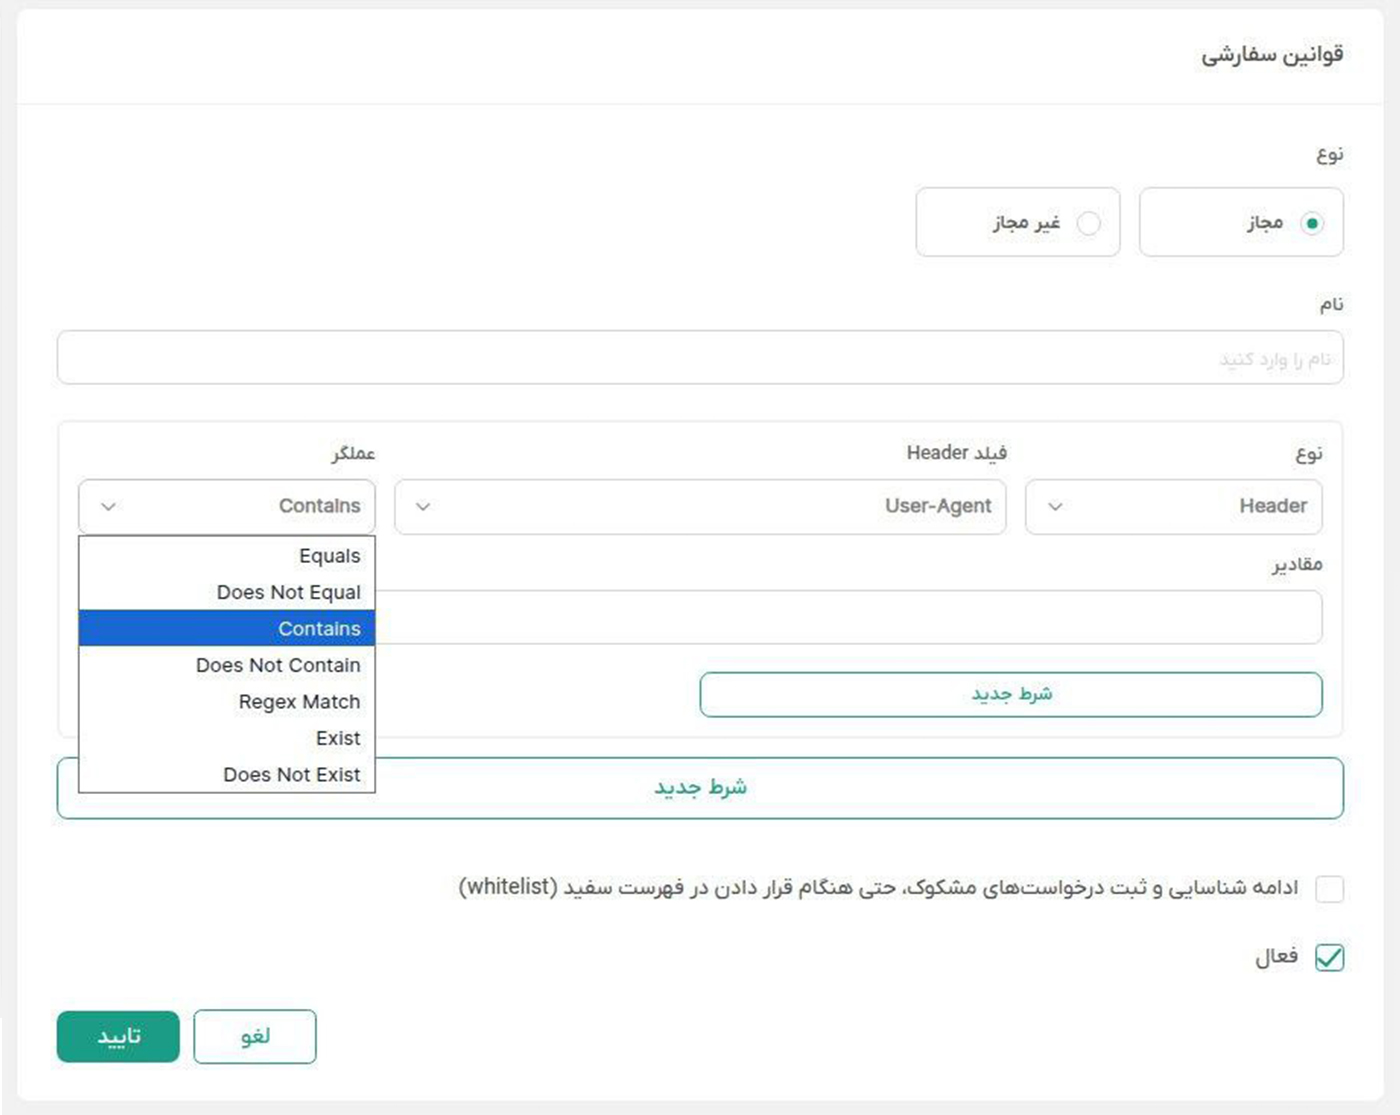Collapse the Contains operator dropdown
The width and height of the screenshot is (1400, 1115).
(227, 507)
